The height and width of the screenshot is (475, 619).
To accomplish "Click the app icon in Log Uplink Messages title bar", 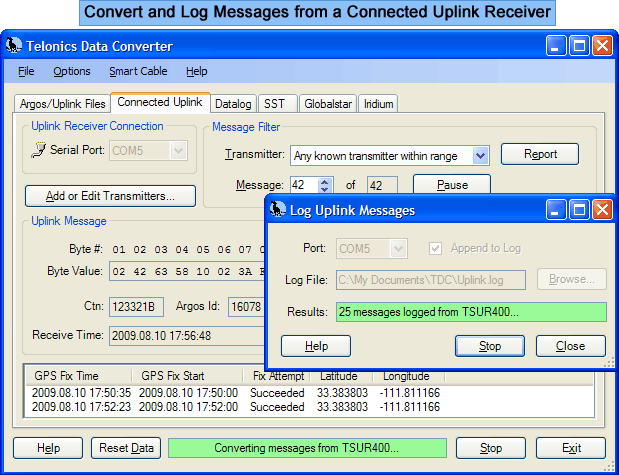I will point(278,210).
